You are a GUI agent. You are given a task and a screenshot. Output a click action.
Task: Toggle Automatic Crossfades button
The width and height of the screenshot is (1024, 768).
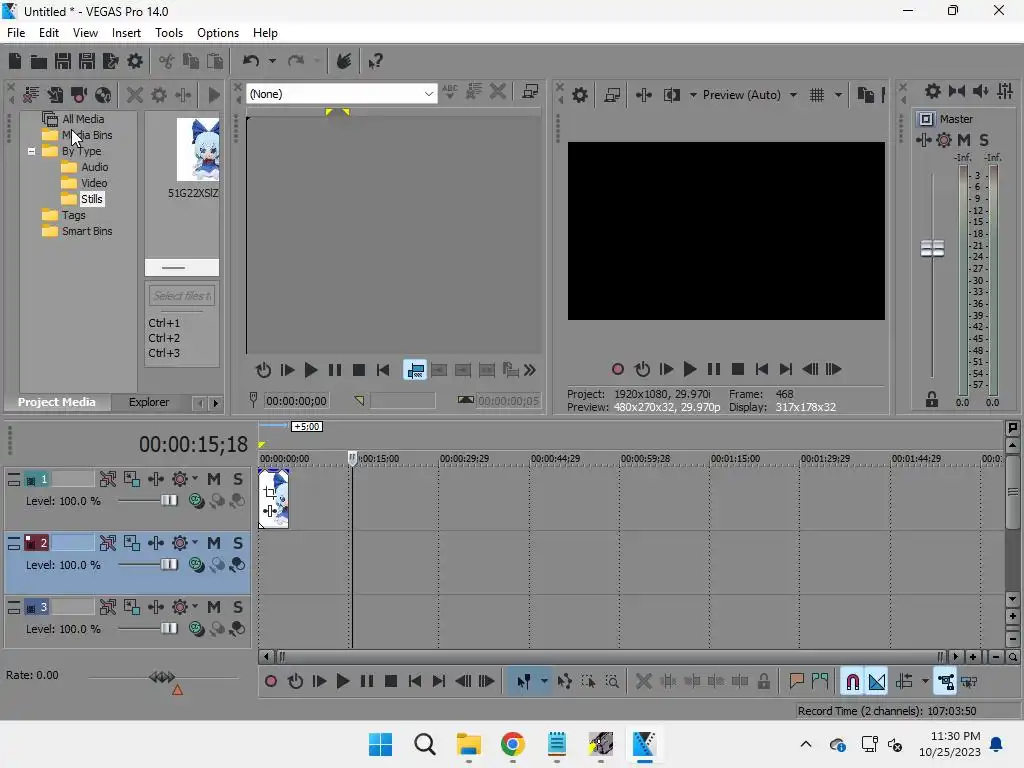[877, 682]
